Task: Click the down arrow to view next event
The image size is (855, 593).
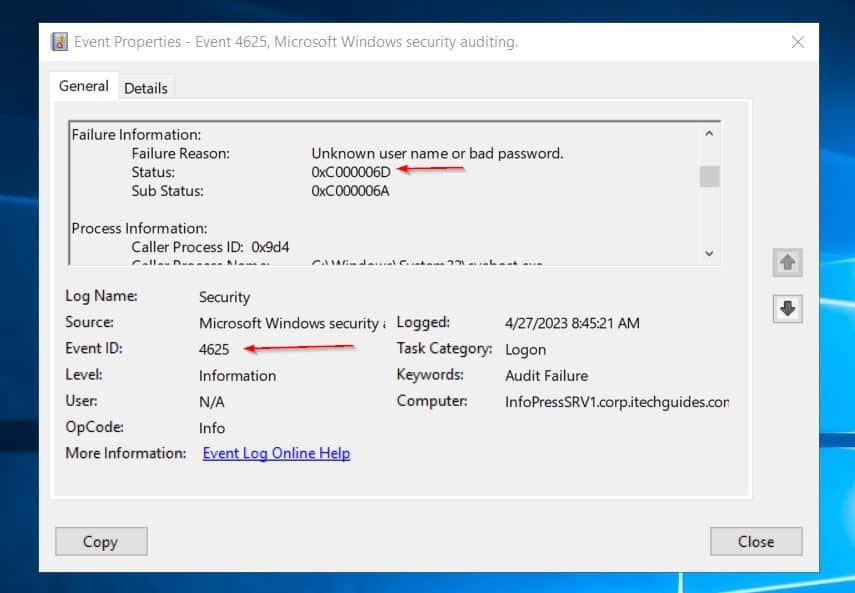Action: coord(787,309)
